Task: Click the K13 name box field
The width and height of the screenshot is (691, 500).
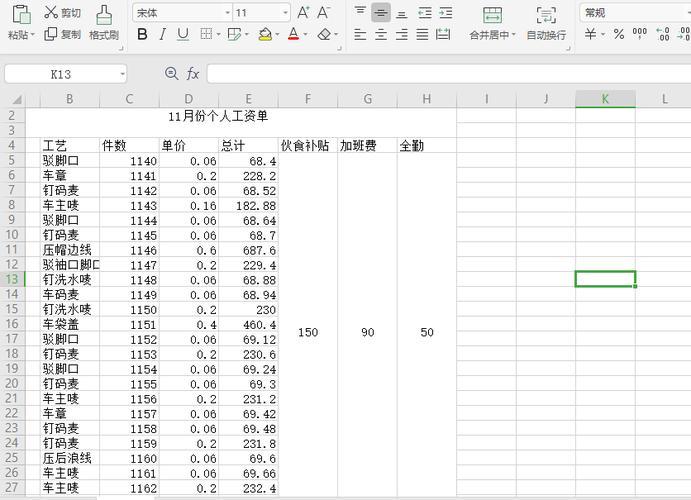Action: pos(61,74)
